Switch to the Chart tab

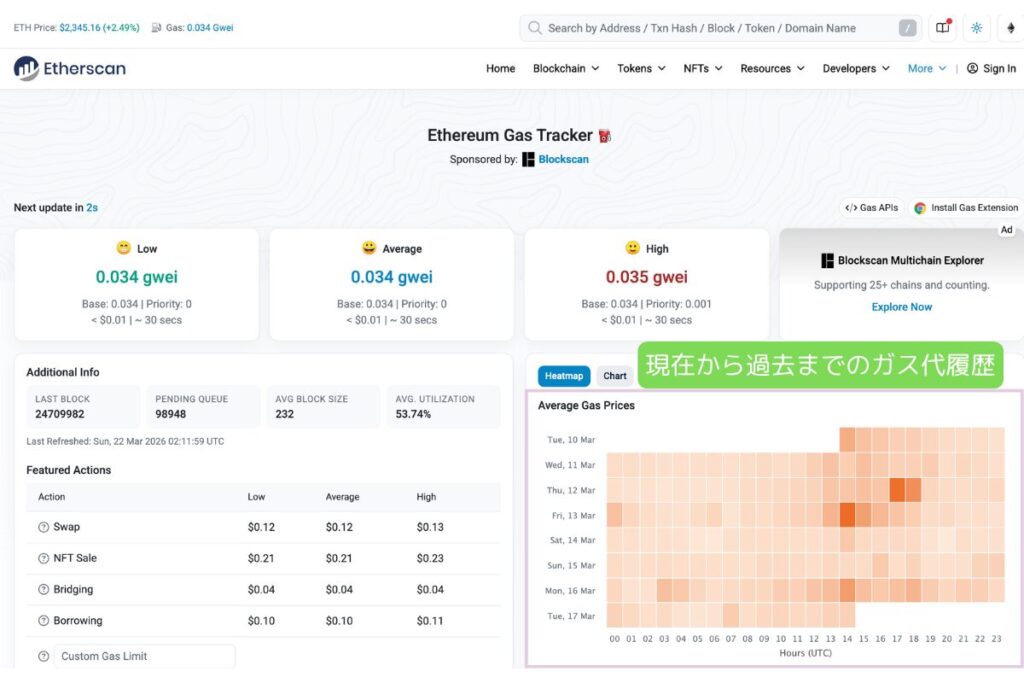[x=615, y=376]
